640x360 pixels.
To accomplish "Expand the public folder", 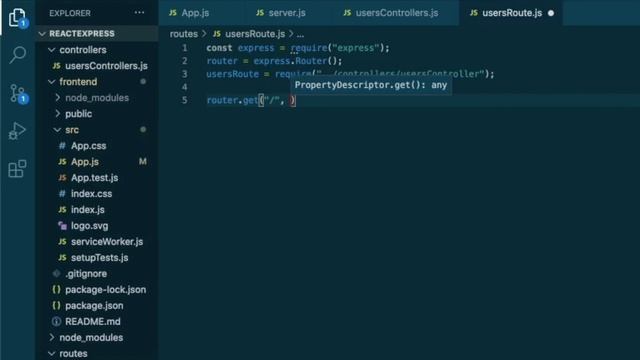I will point(58,113).
